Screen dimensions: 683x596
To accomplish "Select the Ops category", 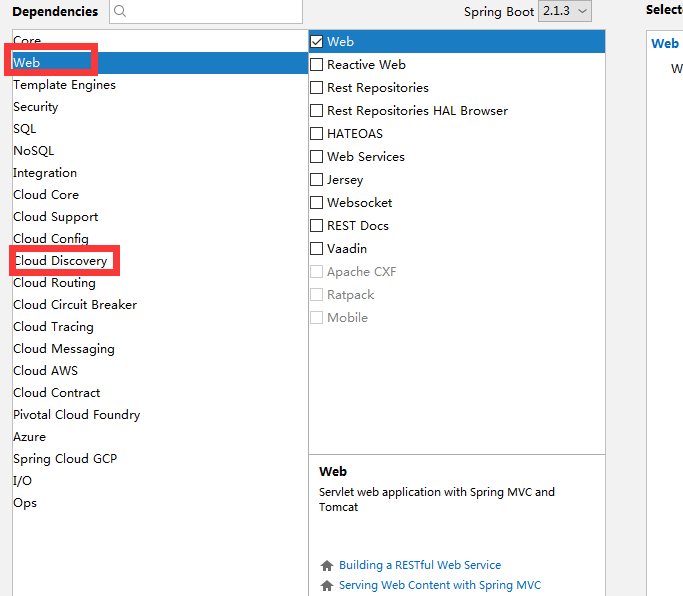I will click(x=160, y=503).
